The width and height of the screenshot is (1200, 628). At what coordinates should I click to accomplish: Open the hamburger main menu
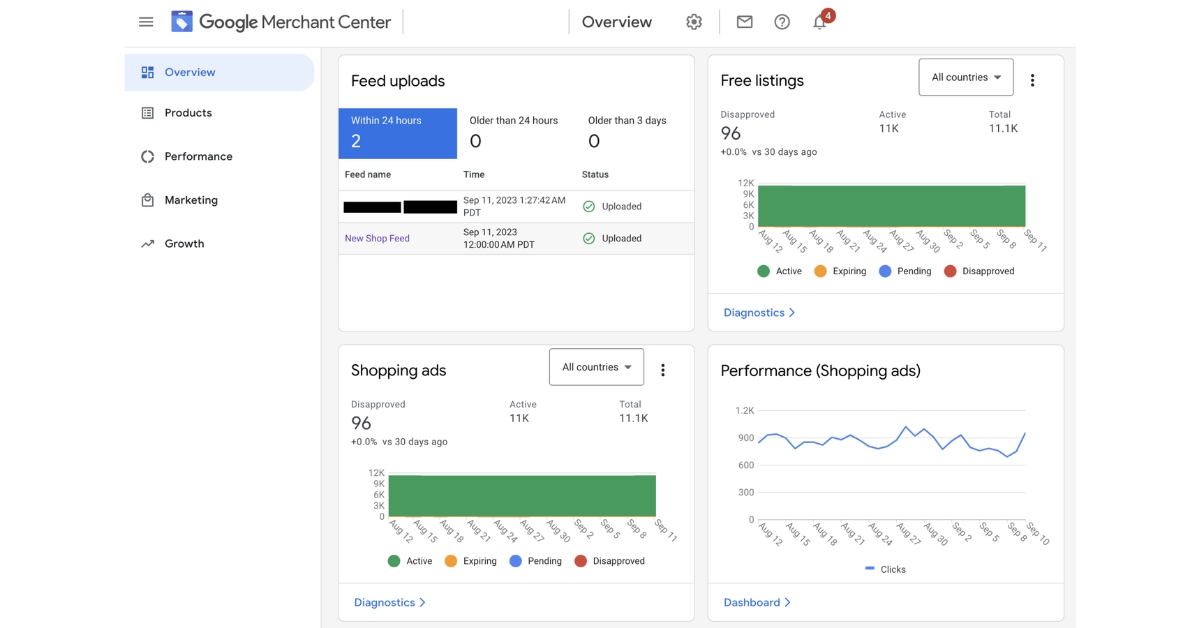pyautogui.click(x=146, y=22)
